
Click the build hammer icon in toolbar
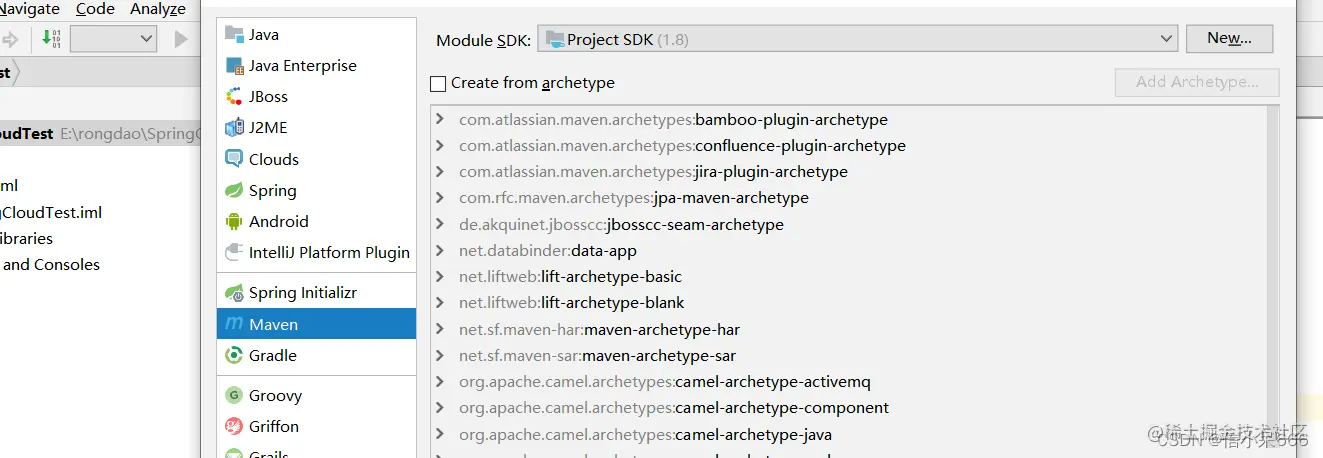pos(51,39)
